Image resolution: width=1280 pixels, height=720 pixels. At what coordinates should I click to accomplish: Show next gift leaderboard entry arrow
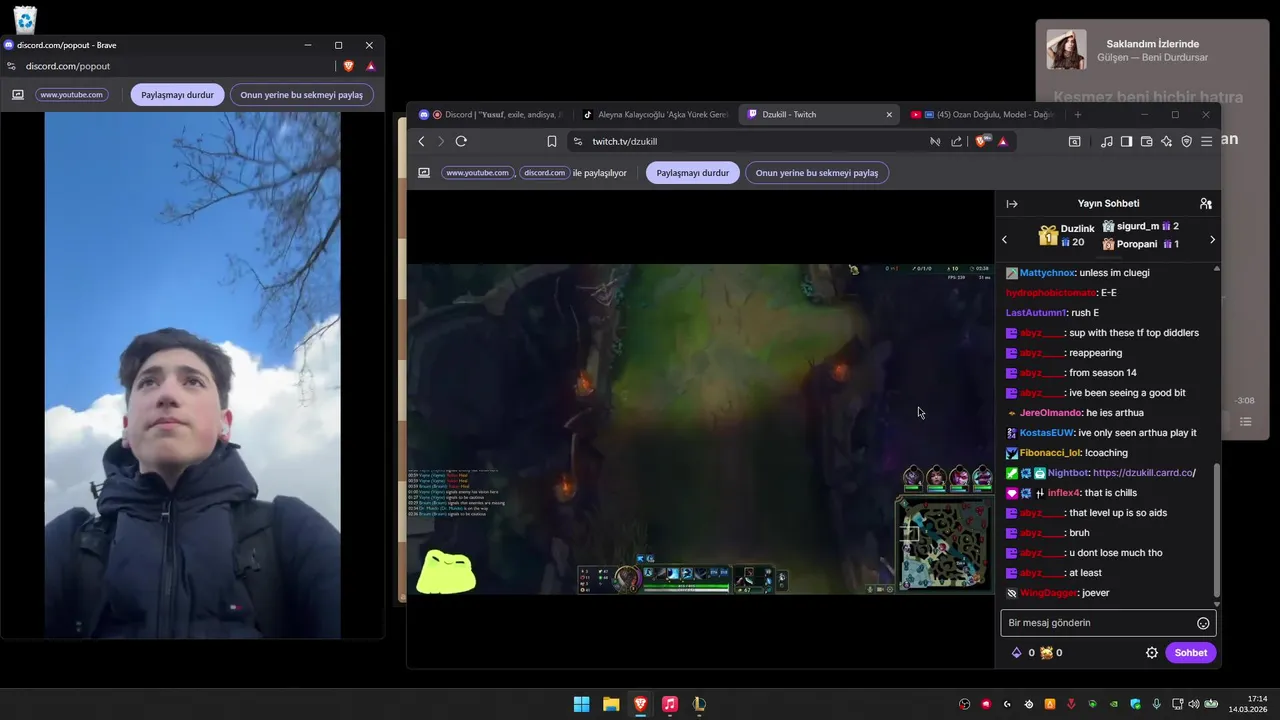coord(1212,239)
